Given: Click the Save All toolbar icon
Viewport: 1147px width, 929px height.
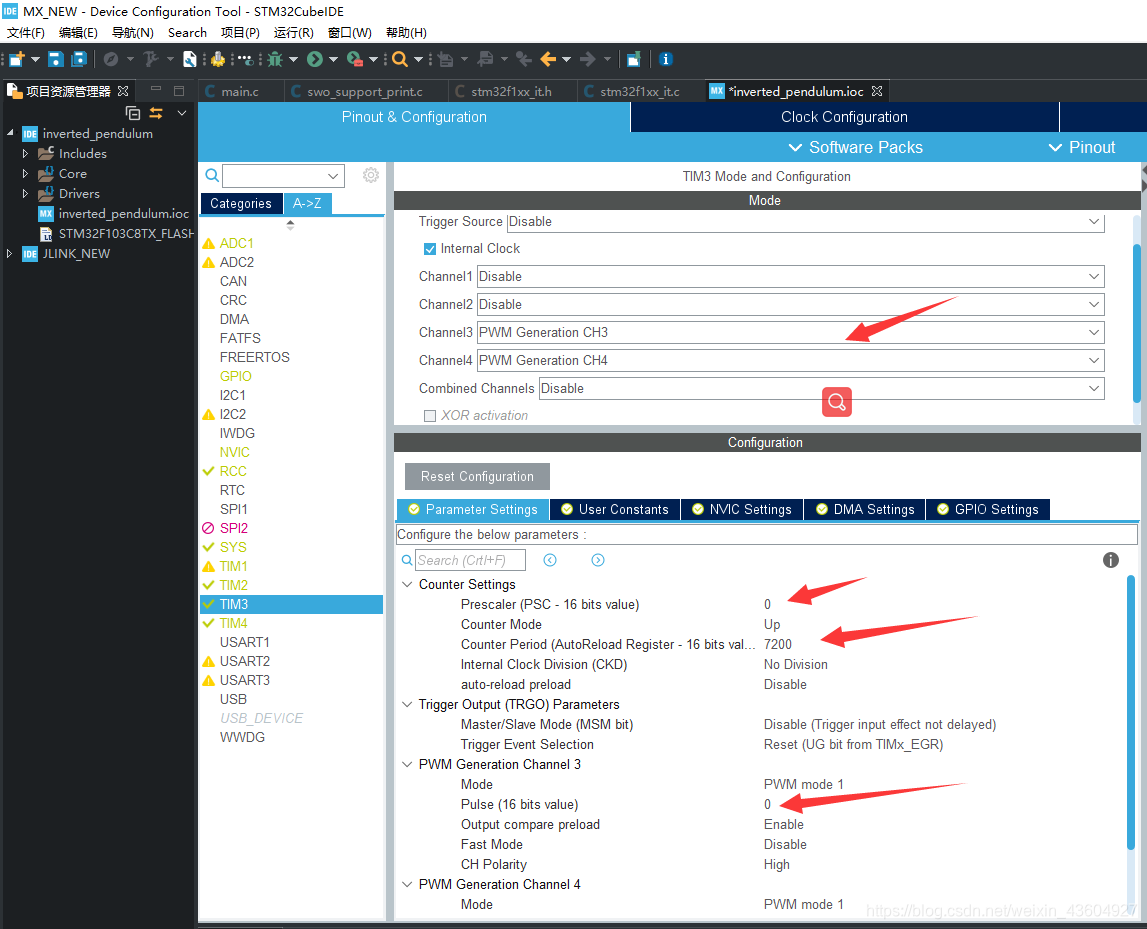Looking at the screenshot, I should coord(79,59).
